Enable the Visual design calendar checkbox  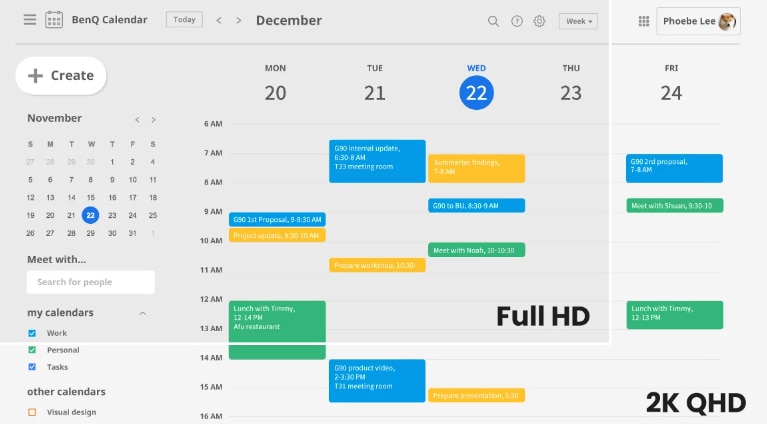pos(32,412)
